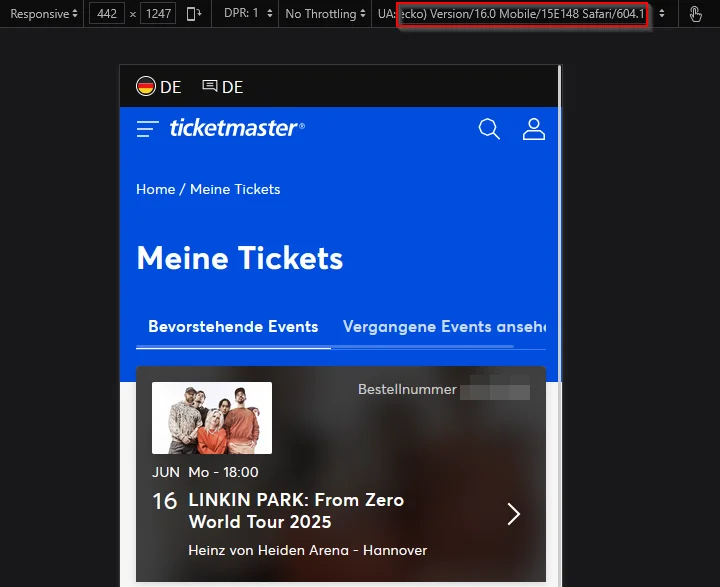Click Heinz von Heiden Arena - Hannover text
This screenshot has height=587, width=720.
point(308,550)
